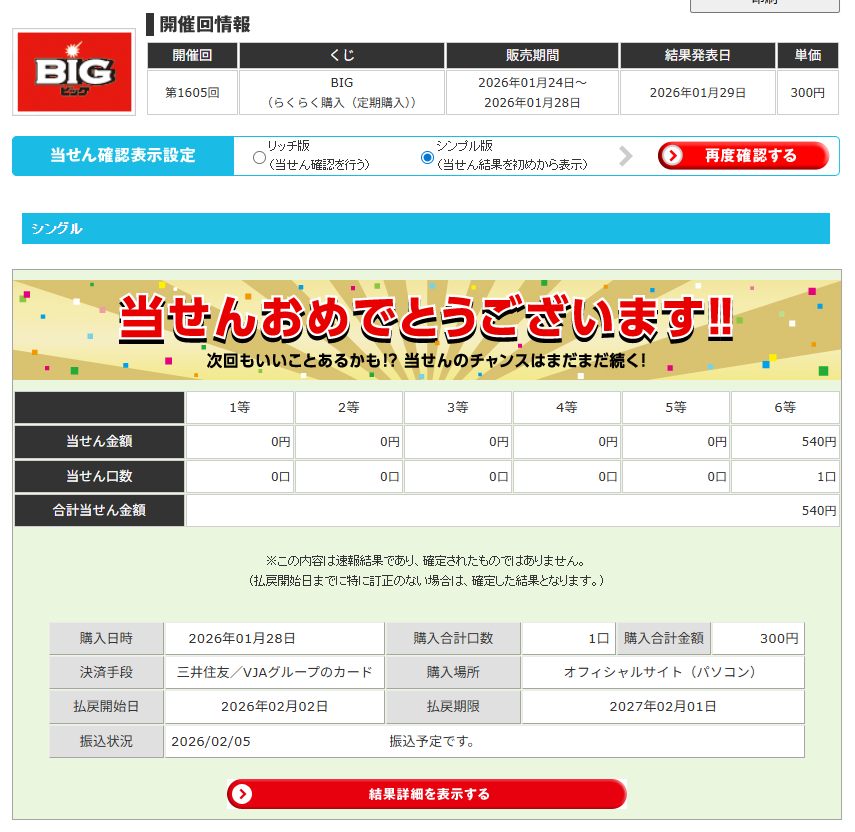855x832 pixels.
Task: Click the arrow icon on 結果詳細を表示する button
Action: click(243, 794)
